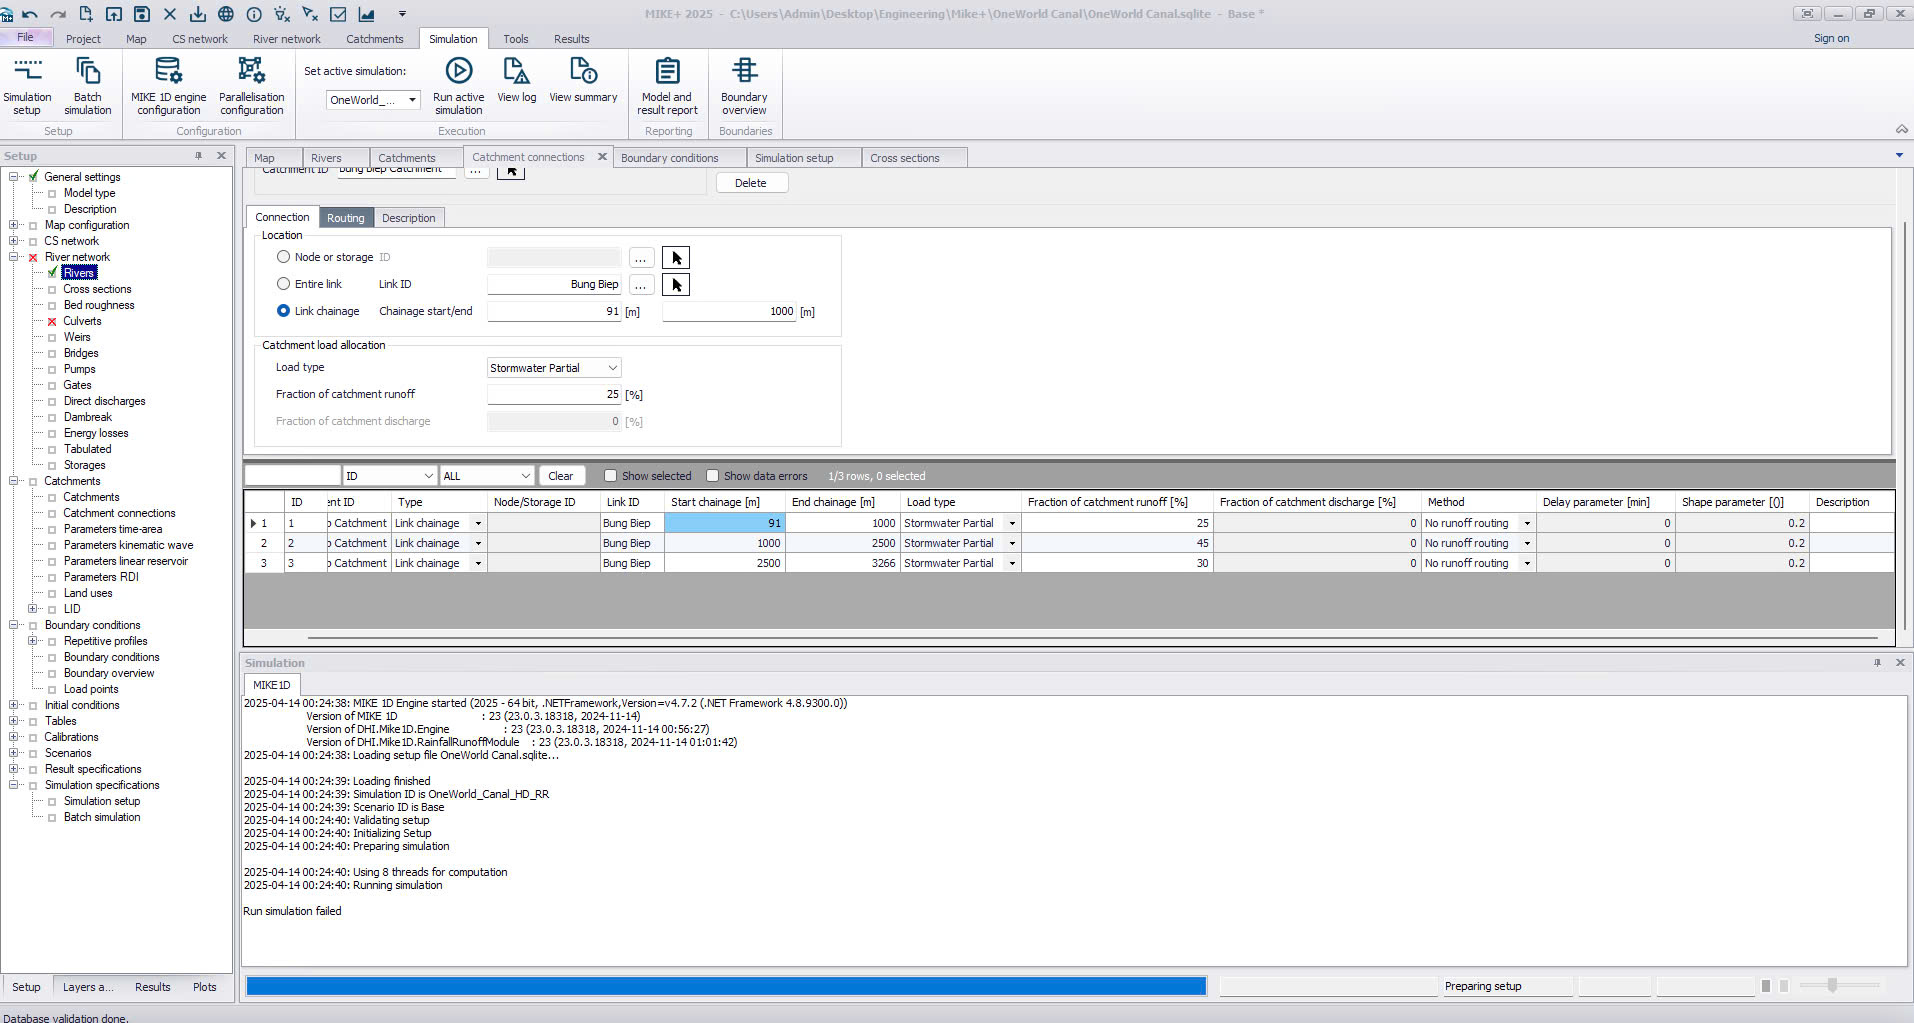
Task: Collapse the Catchments tree node
Action: 14,481
